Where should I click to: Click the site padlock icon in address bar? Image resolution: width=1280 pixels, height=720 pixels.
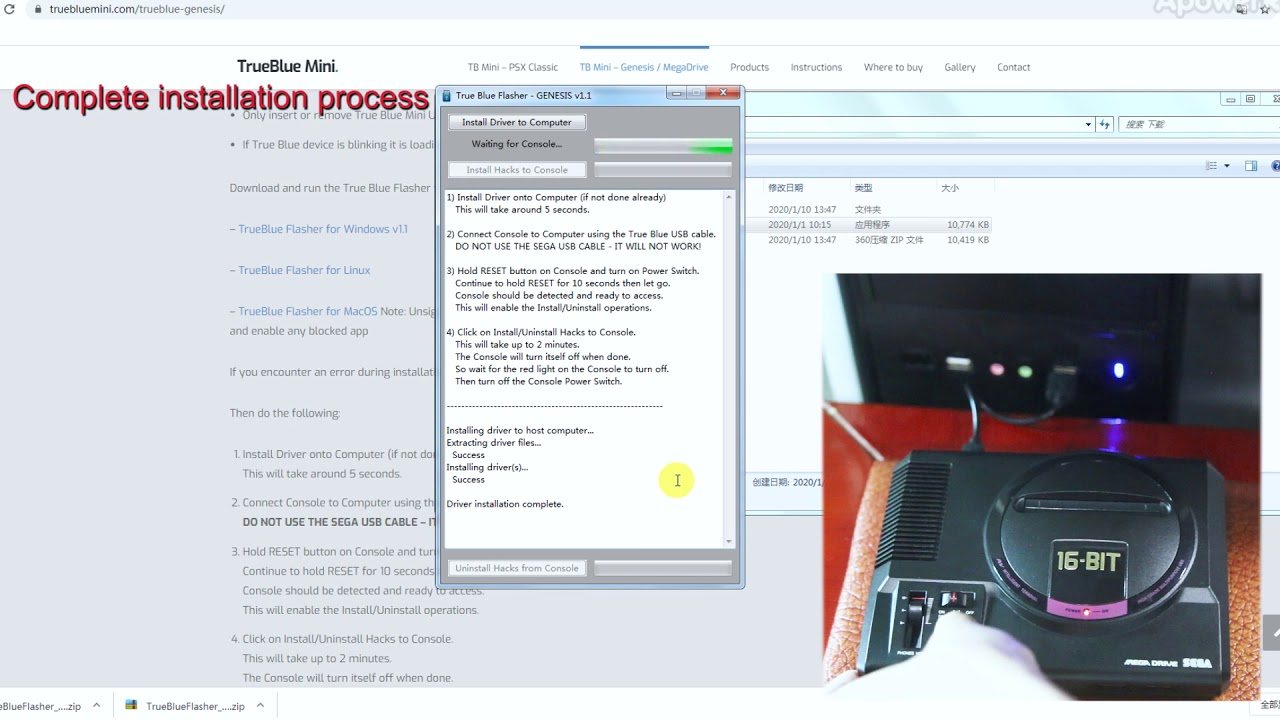(38, 9)
